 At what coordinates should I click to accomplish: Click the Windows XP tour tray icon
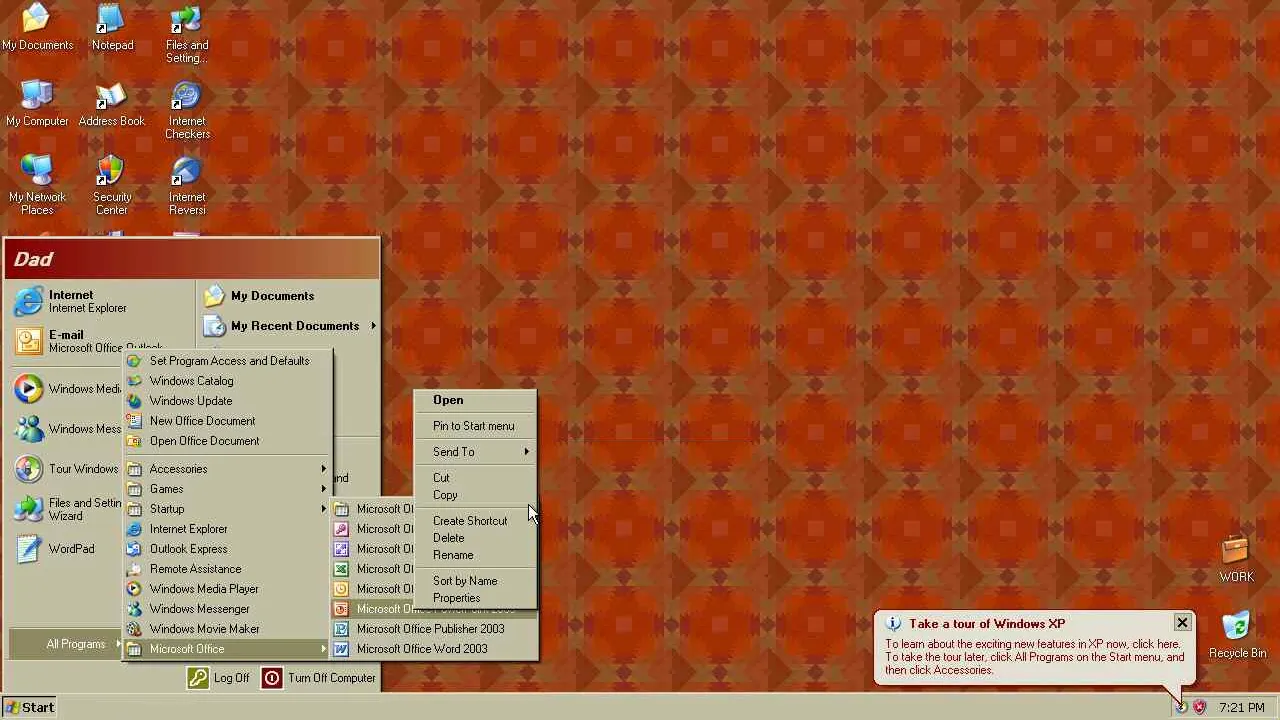click(1181, 707)
